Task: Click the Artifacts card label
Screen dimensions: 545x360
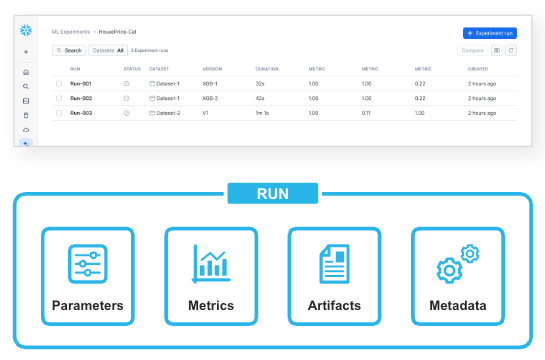Action: [x=334, y=305]
